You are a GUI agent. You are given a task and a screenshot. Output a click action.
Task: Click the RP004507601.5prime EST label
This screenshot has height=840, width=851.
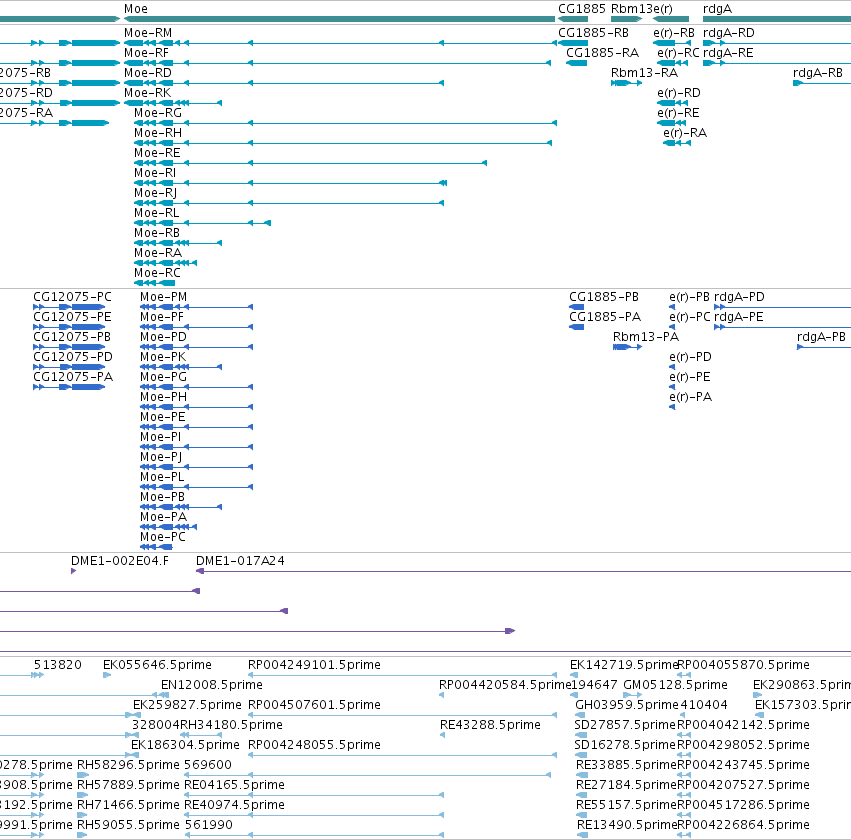pos(314,705)
